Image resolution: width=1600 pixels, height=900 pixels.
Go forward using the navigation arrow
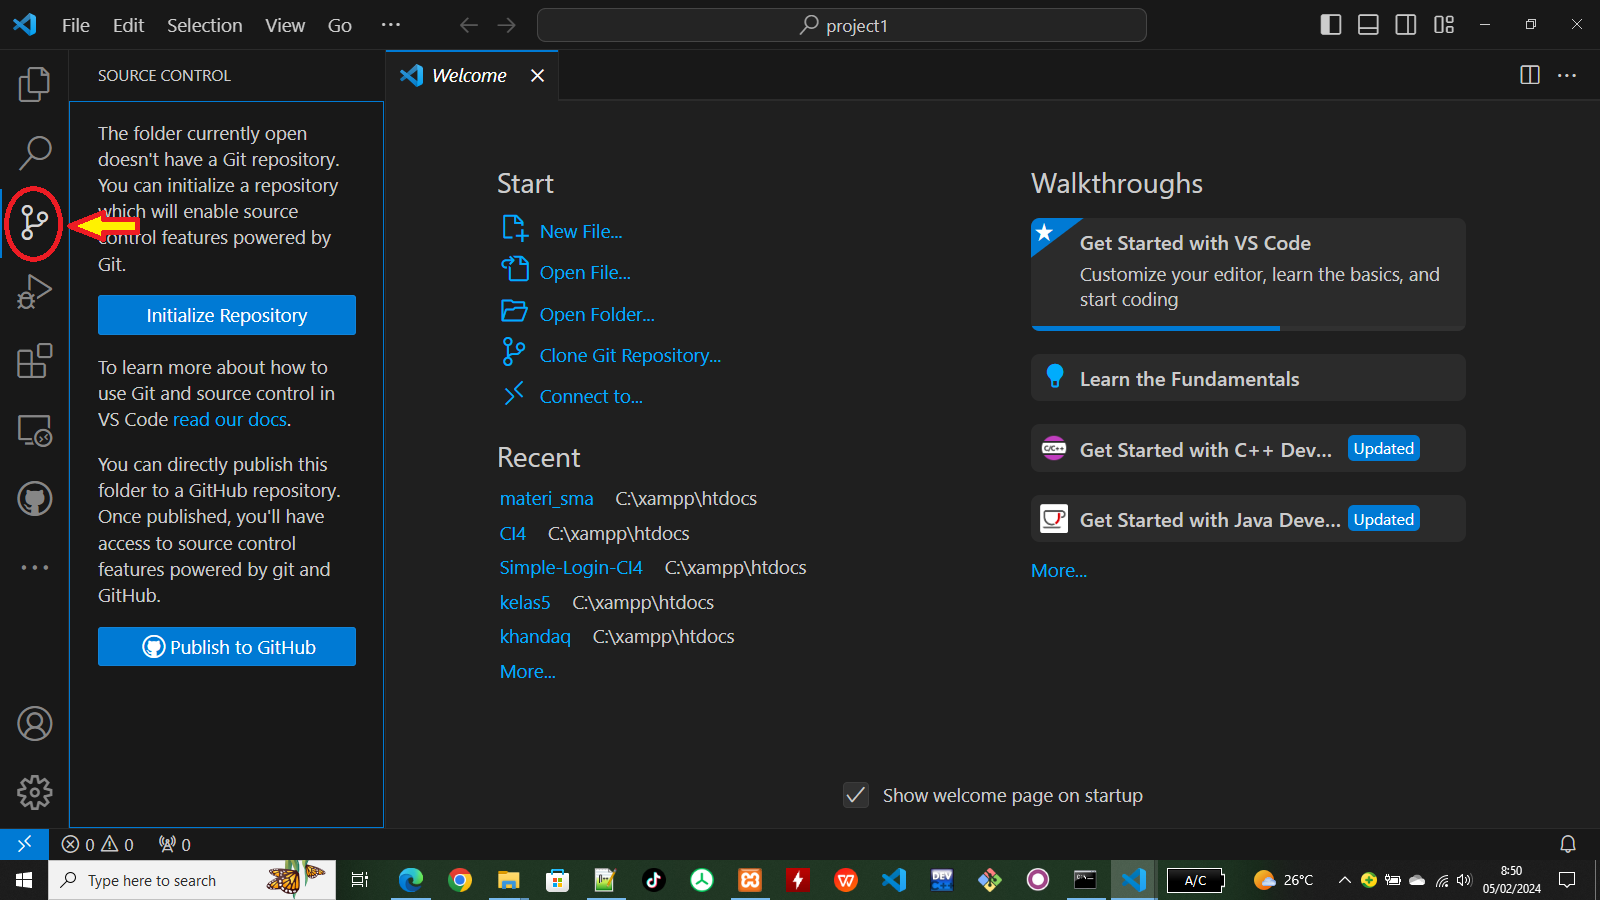click(507, 25)
